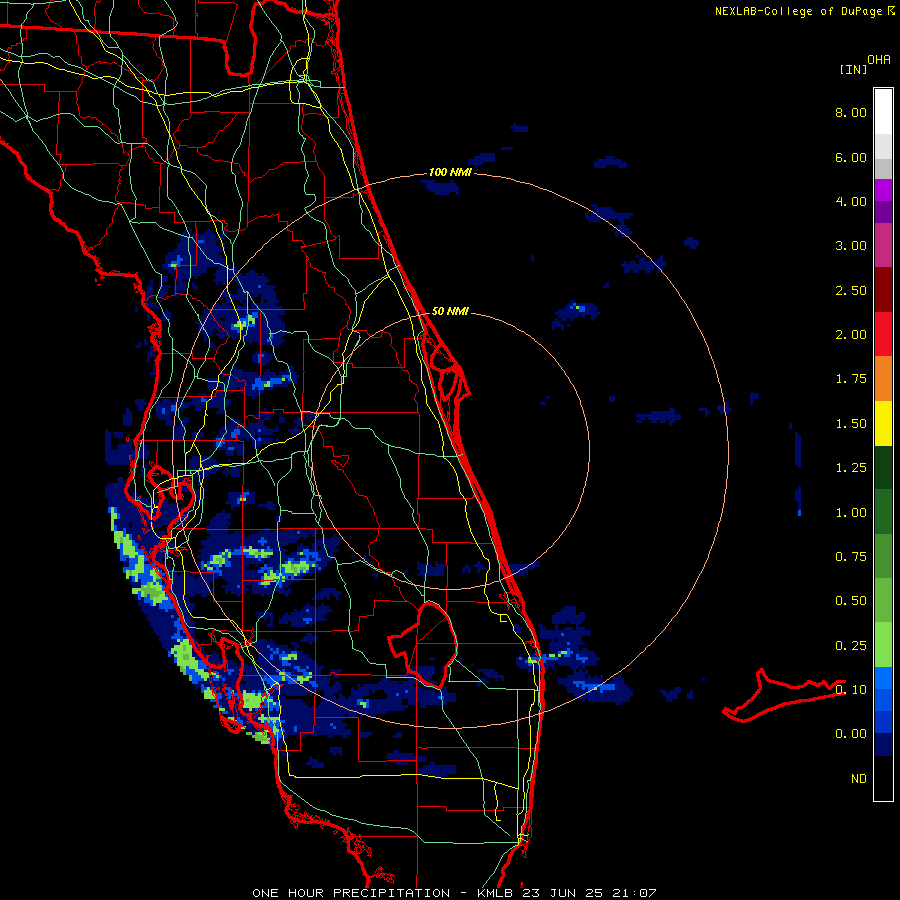This screenshot has width=900, height=900.
Task: Select the 1.00 legend value
Action: (851, 513)
